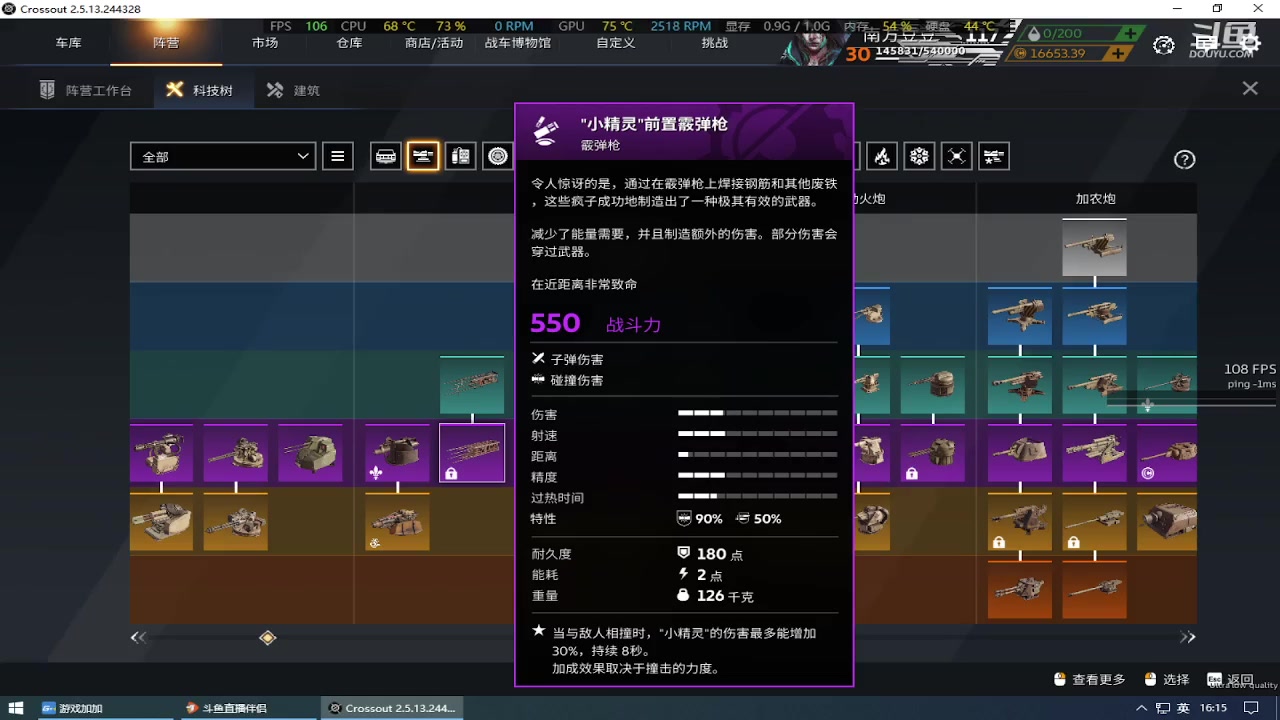
Task: Switch to 战车博物馆 exhibition tab
Action: pos(518,43)
